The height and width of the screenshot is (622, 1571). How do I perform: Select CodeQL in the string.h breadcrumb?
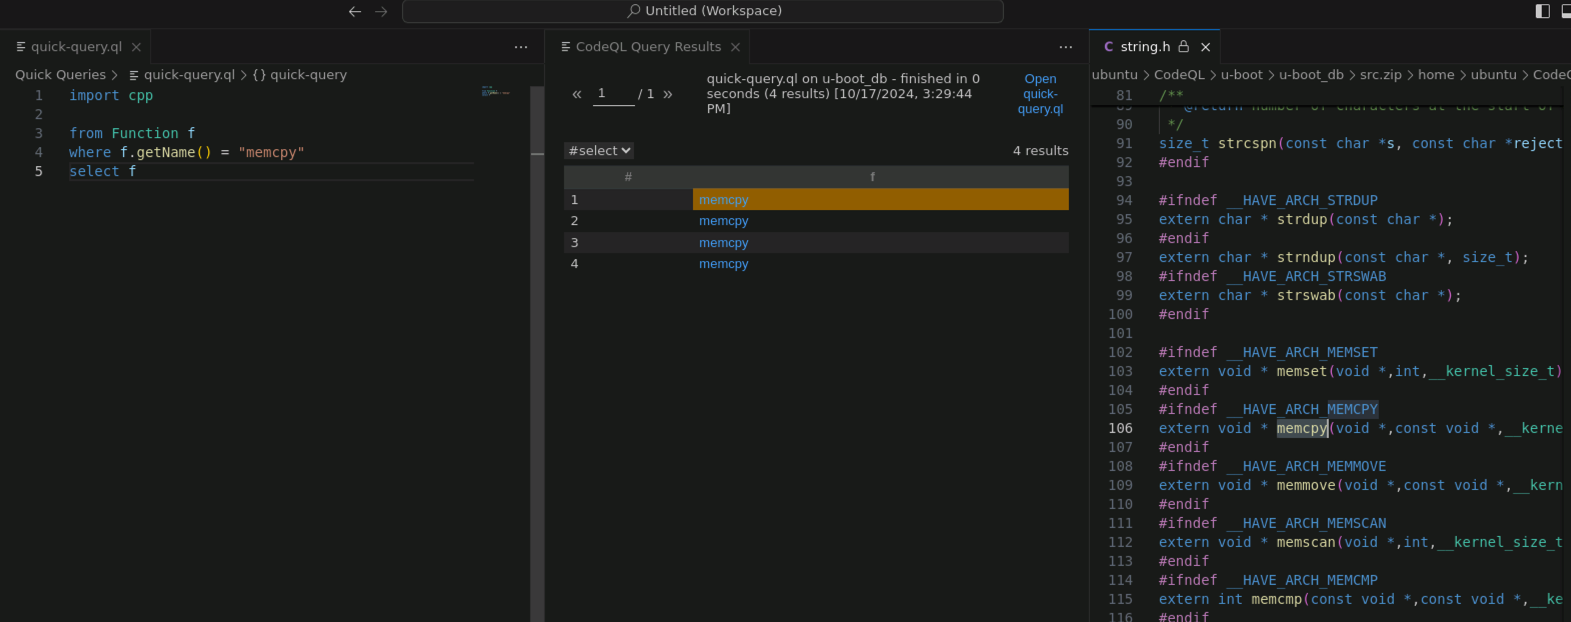click(1179, 75)
